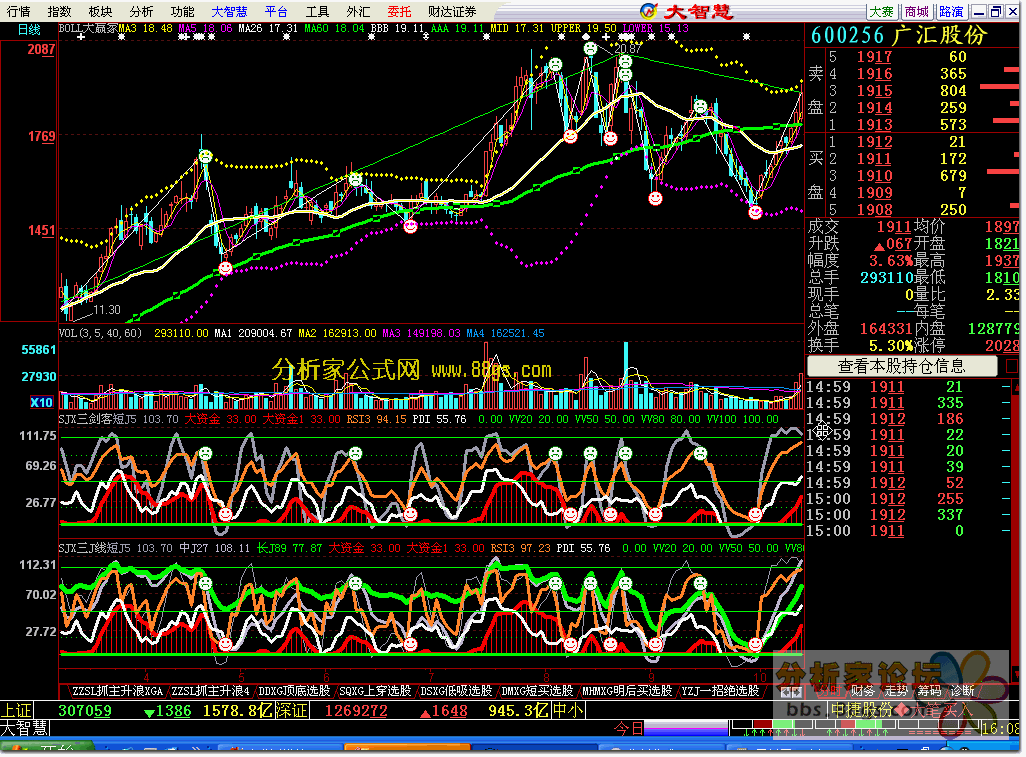This screenshot has height=757, width=1026.
Task: Toggle the small checkbox beside 查看本股持仓信息
Action: 1012,366
